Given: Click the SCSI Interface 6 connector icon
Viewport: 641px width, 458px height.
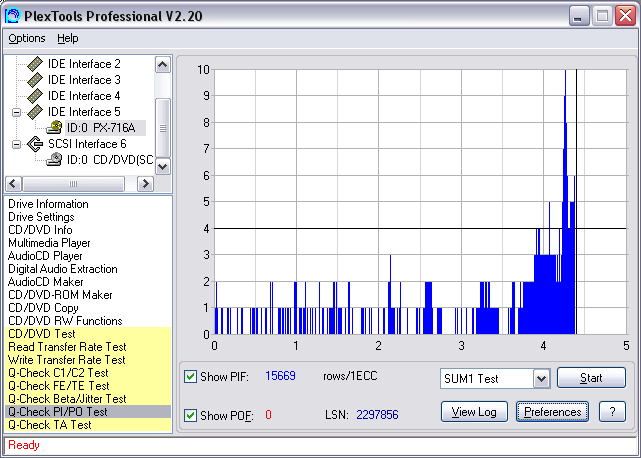Looking at the screenshot, I should coord(35,144).
